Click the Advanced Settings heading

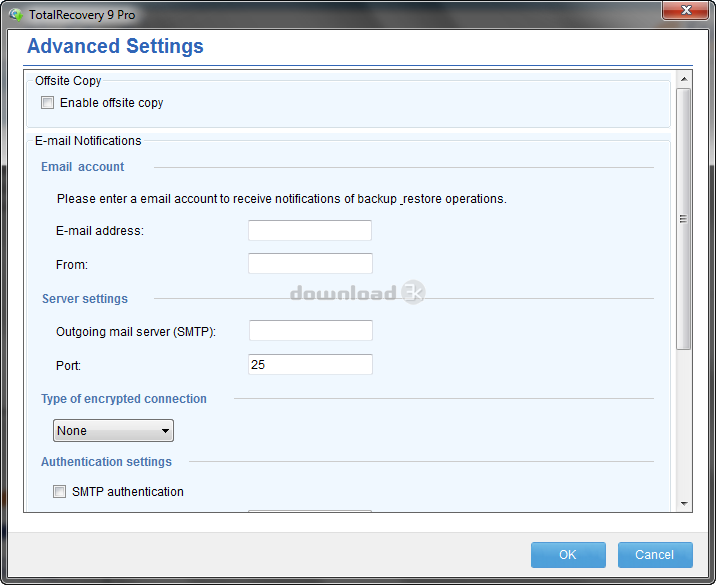[115, 46]
